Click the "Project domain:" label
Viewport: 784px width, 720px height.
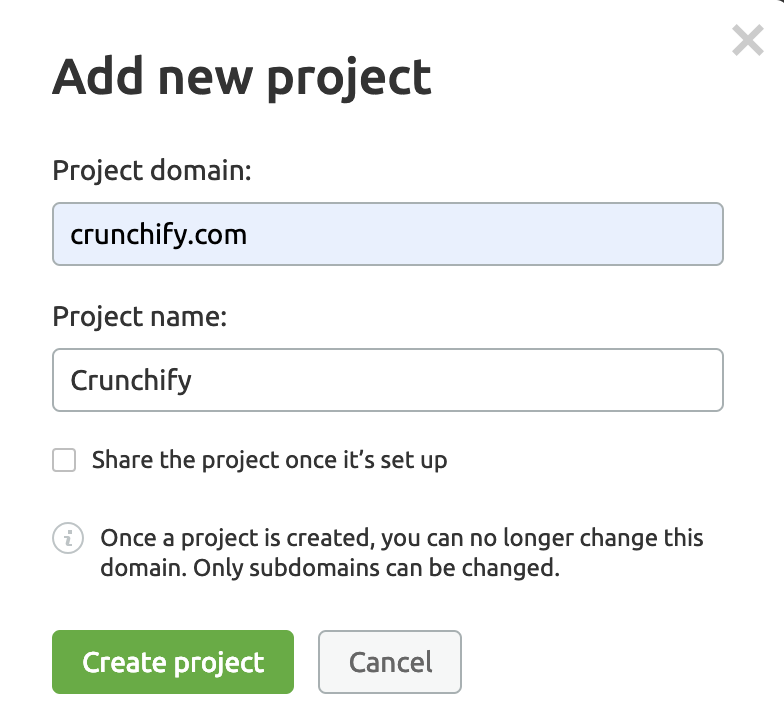(x=152, y=171)
